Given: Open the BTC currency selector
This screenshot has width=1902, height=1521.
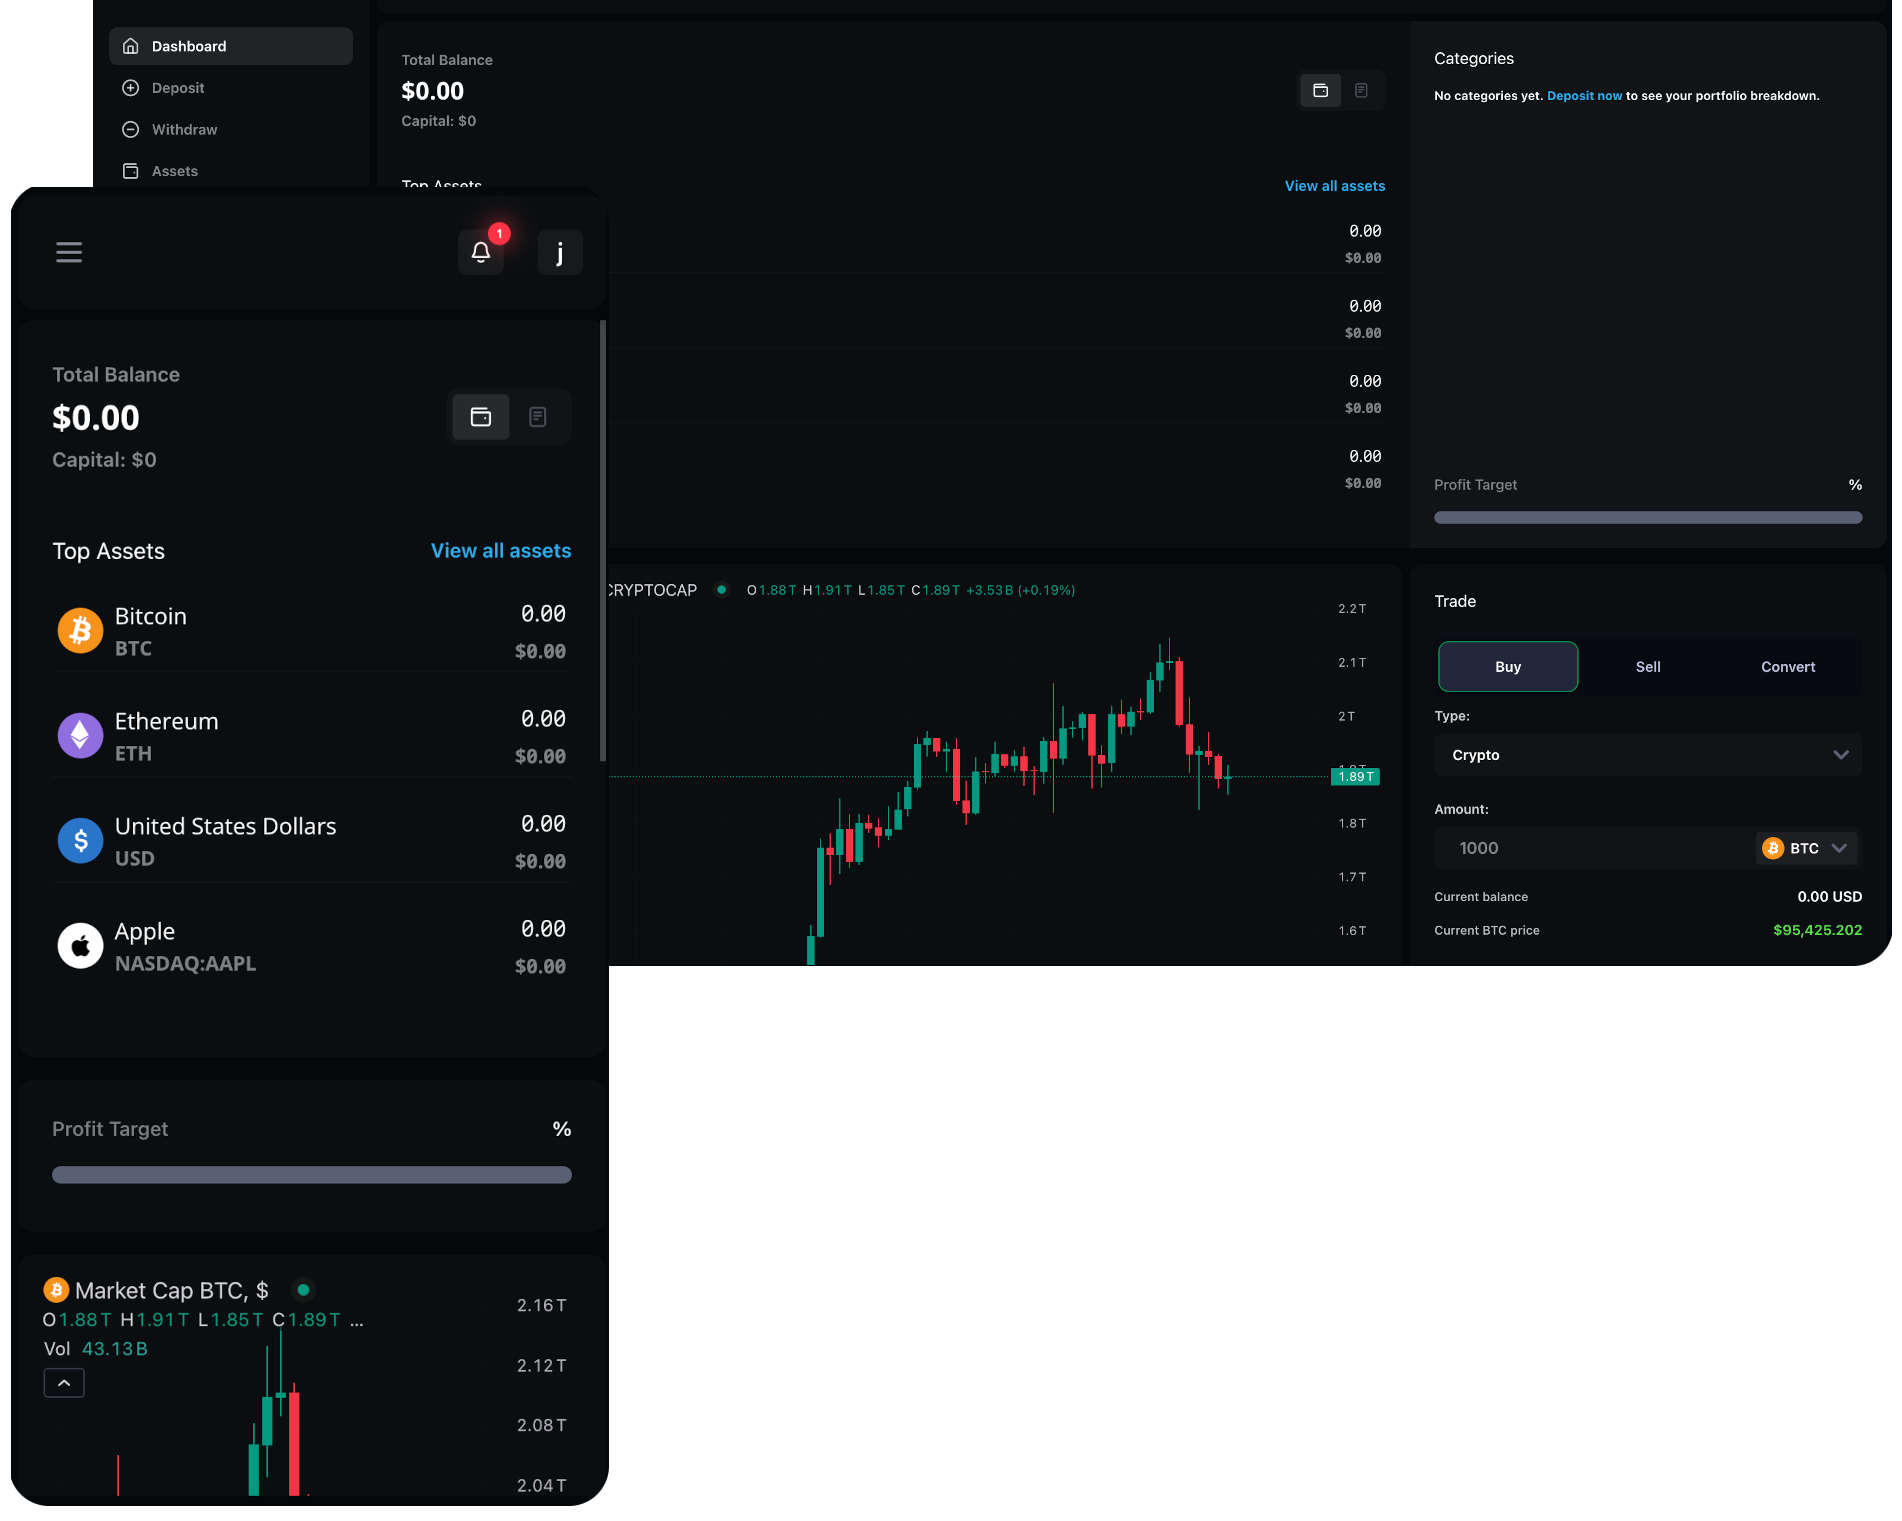Looking at the screenshot, I should (1806, 848).
